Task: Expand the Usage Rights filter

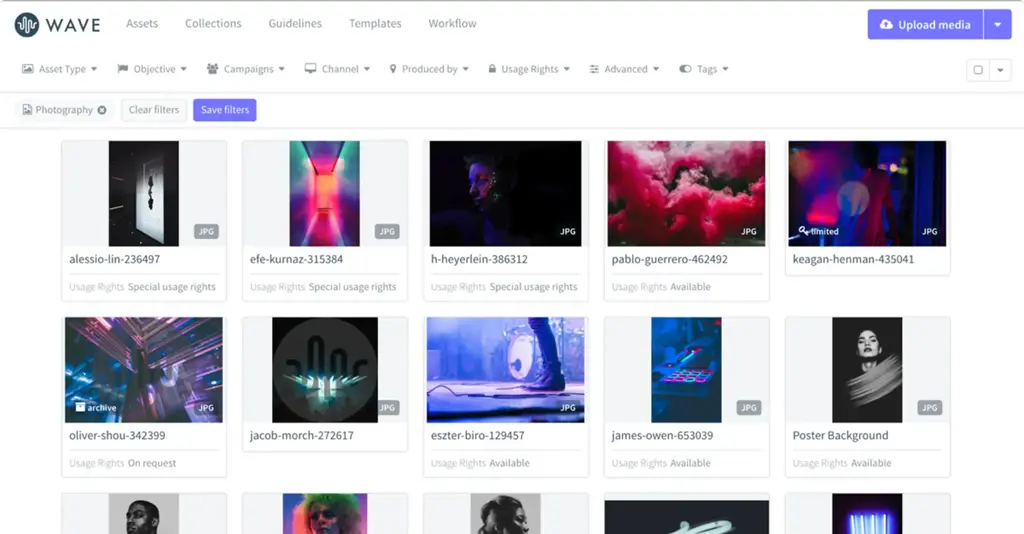Action: click(529, 69)
